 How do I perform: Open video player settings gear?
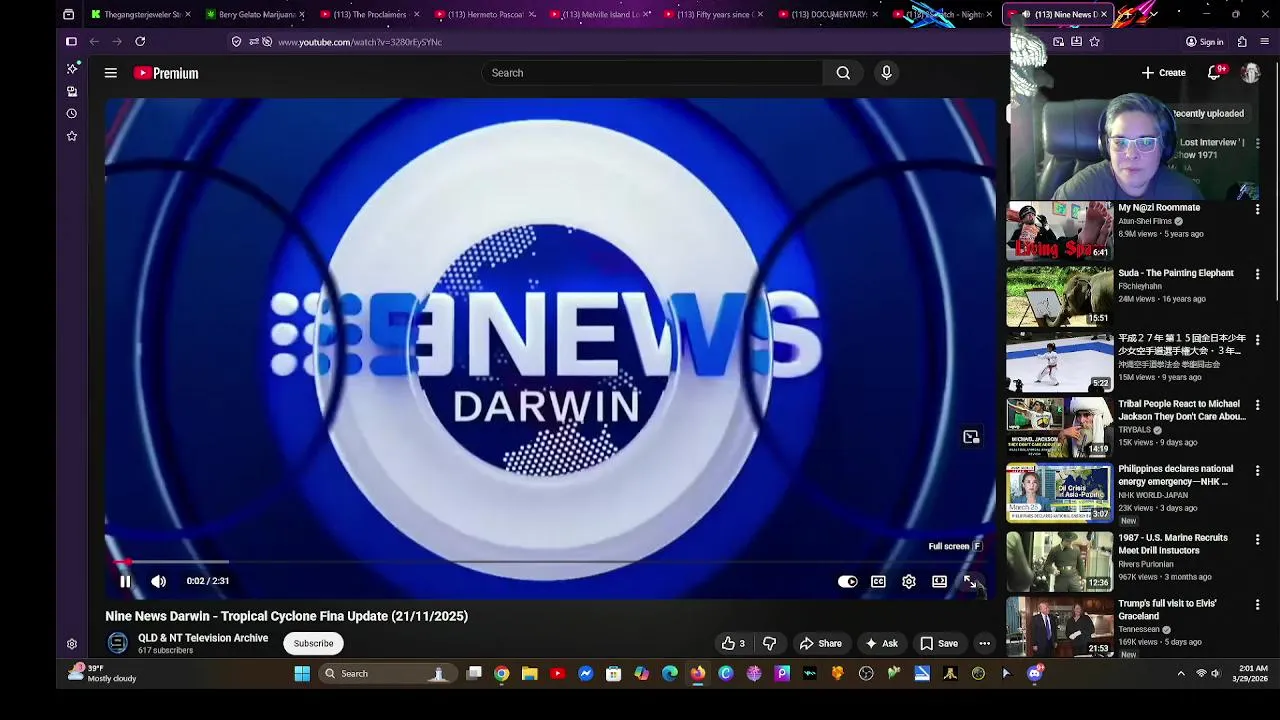tap(908, 581)
